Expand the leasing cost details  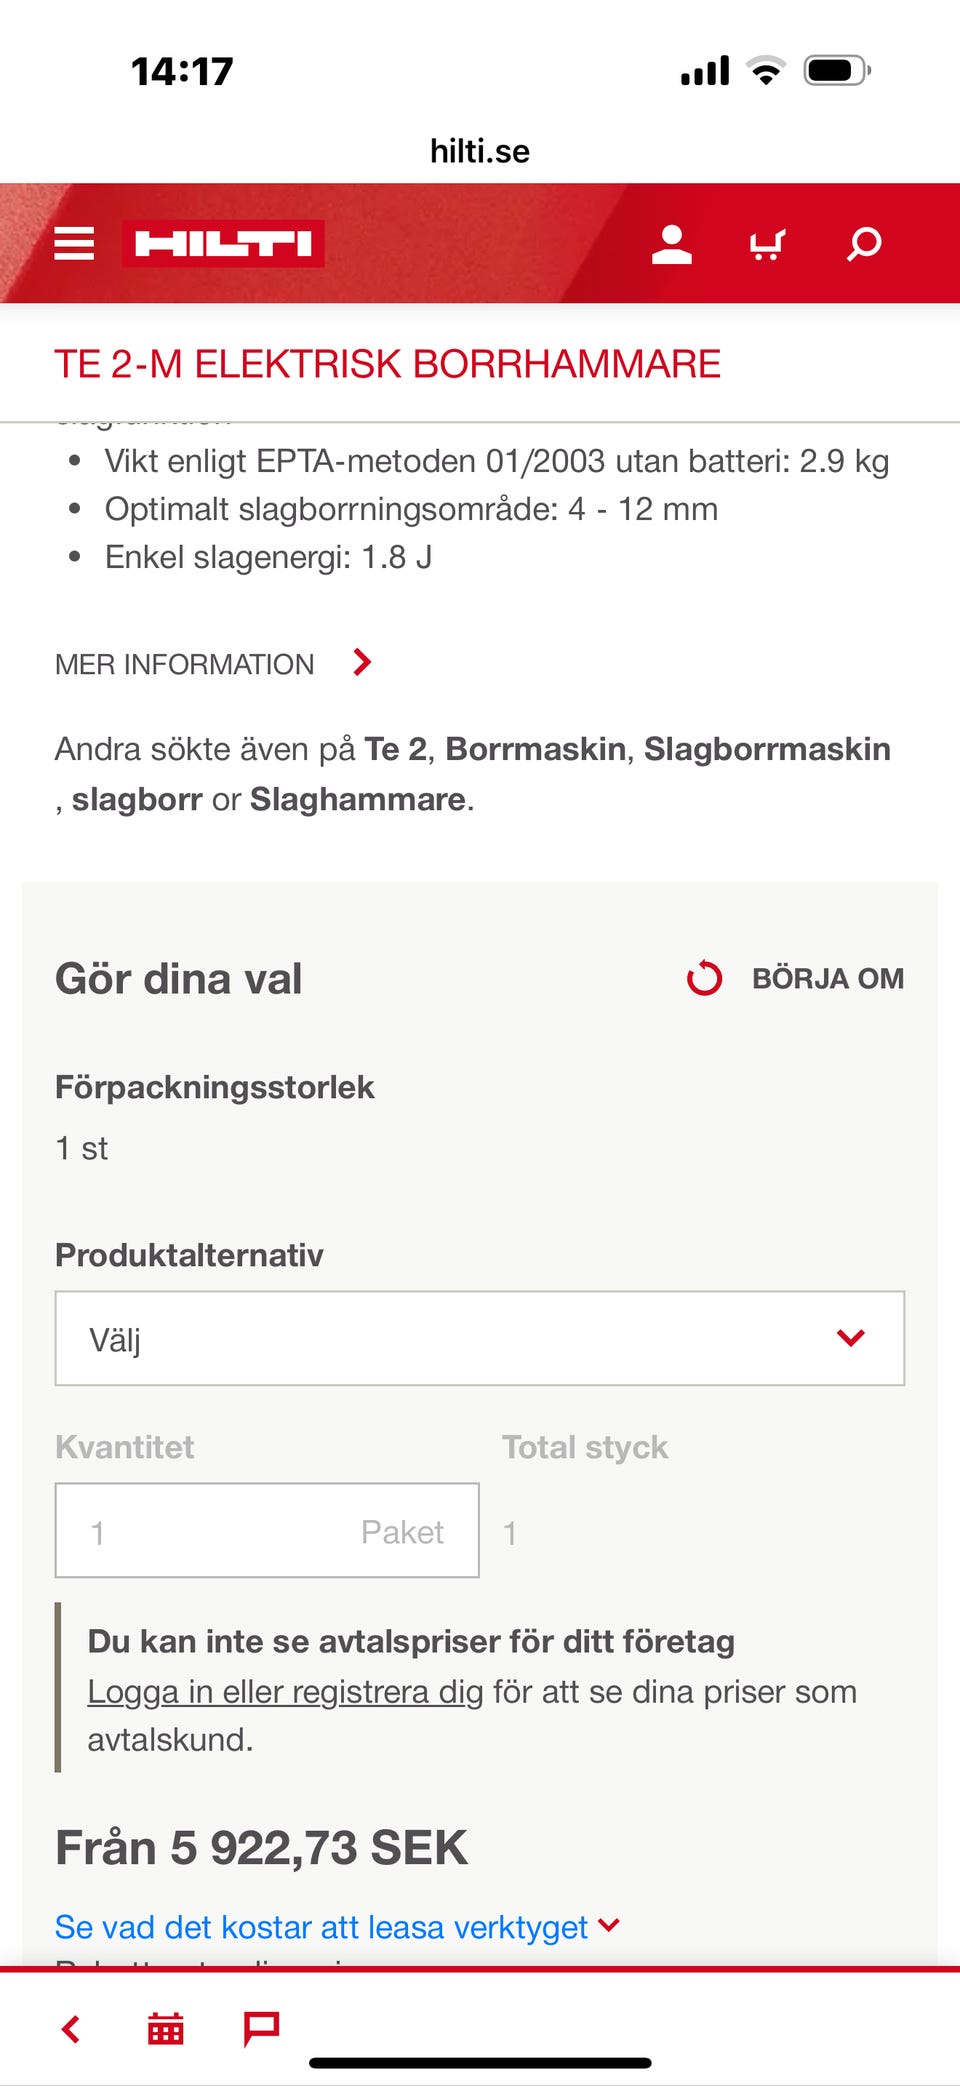click(x=337, y=1927)
